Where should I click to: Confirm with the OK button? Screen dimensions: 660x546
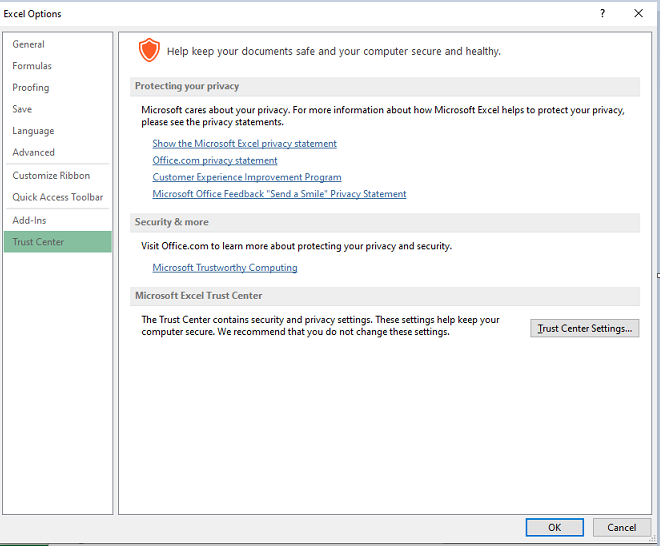[554, 527]
